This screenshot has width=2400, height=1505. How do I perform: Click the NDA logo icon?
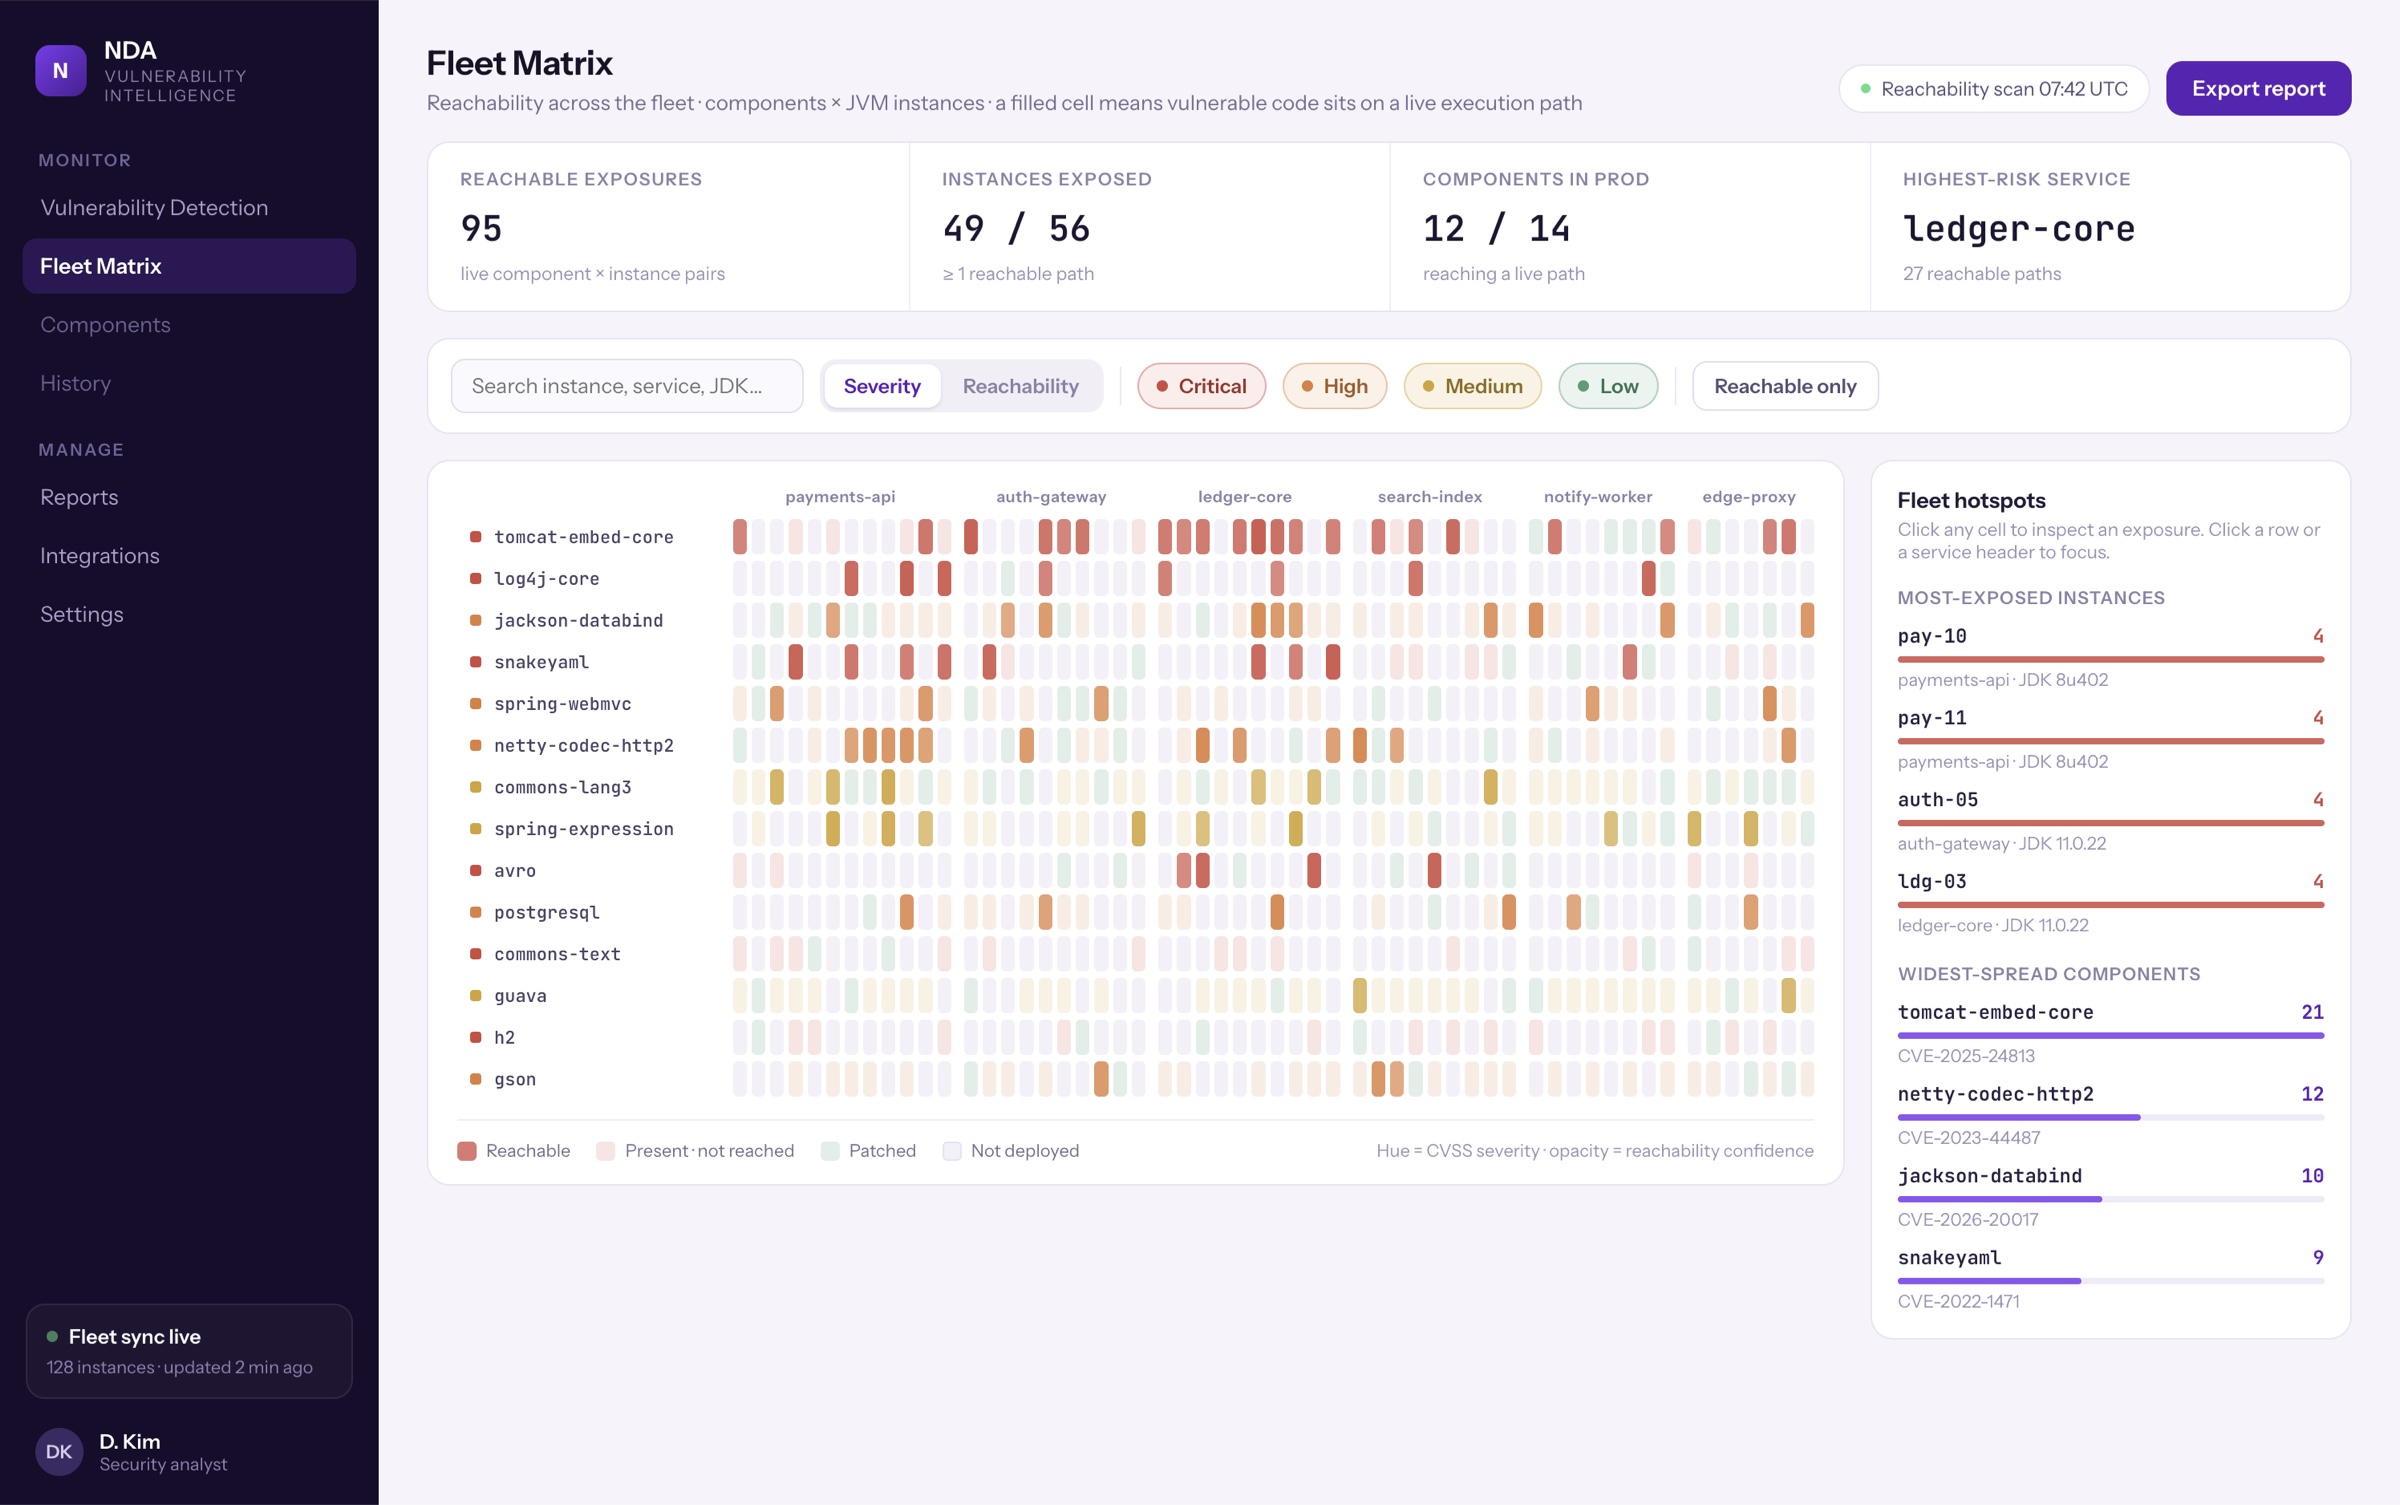[x=60, y=71]
